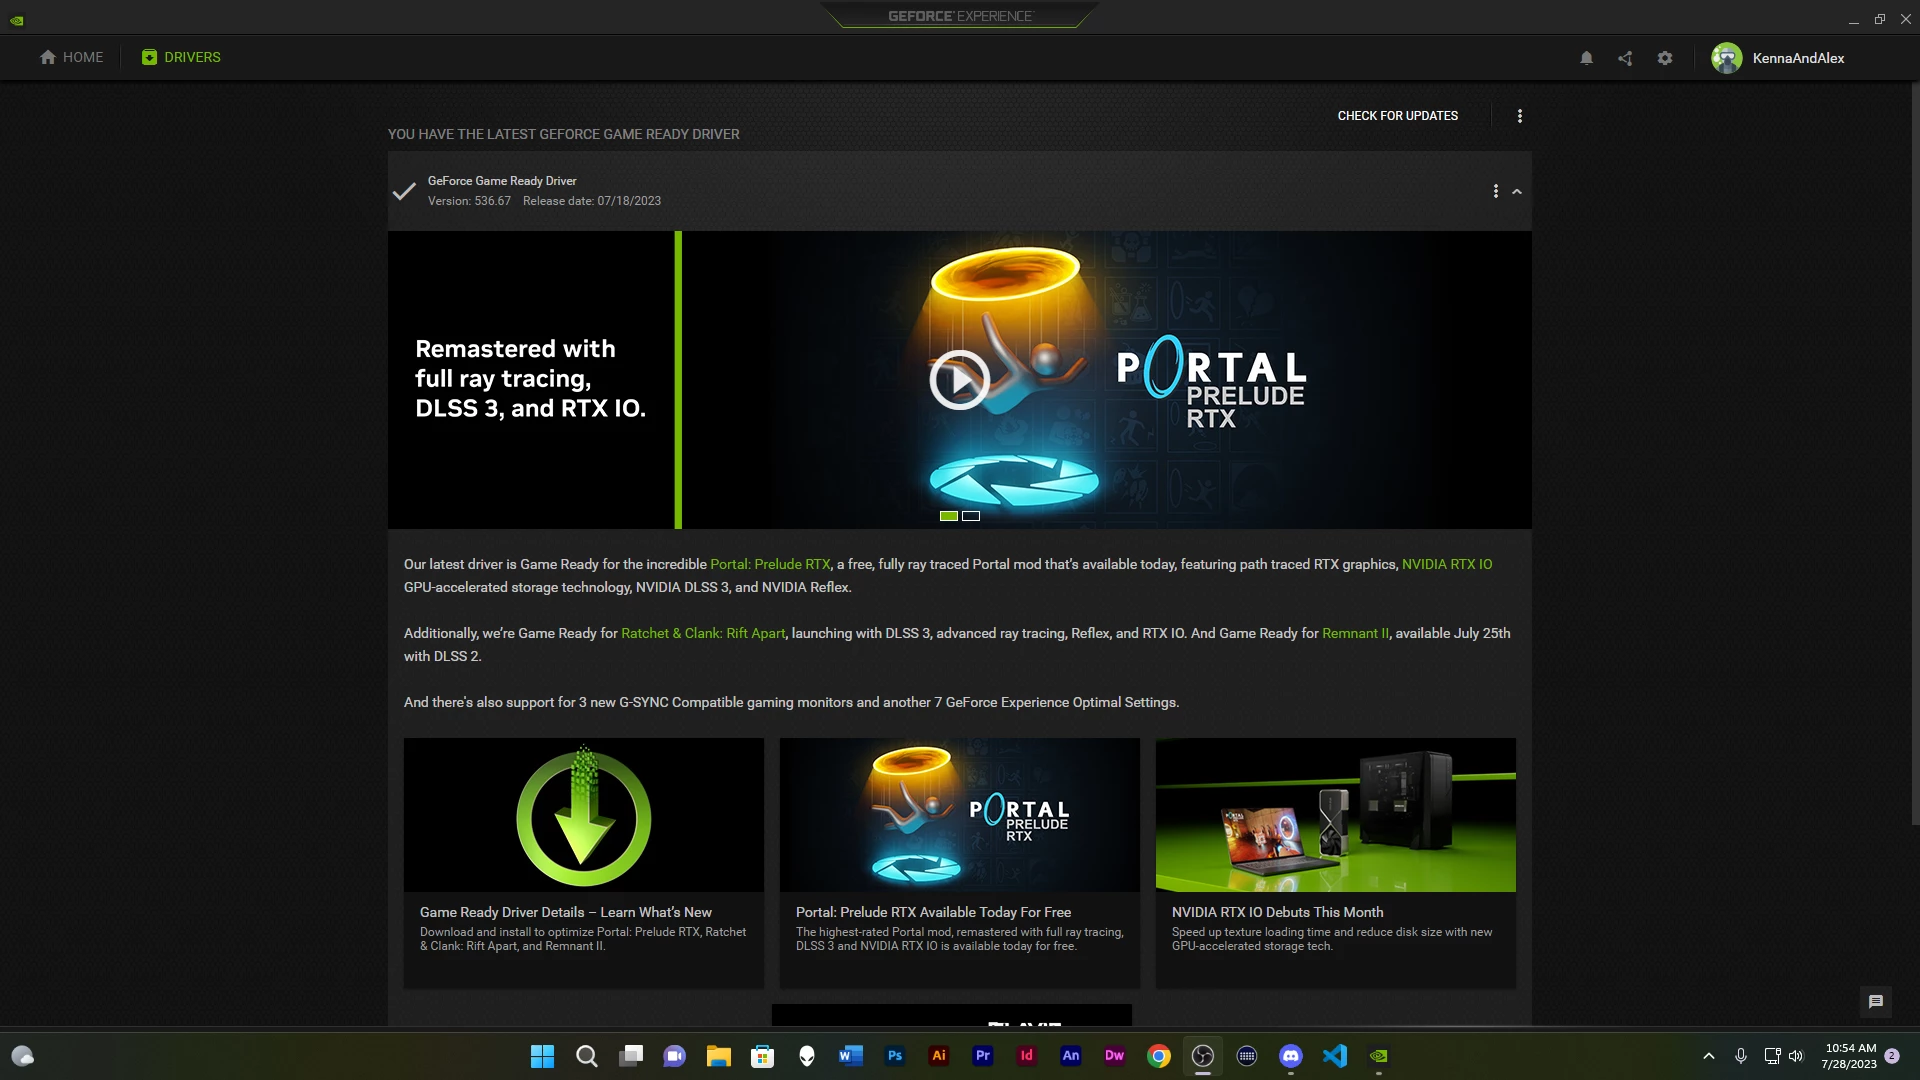Open Discord from the taskbar

point(1291,1056)
